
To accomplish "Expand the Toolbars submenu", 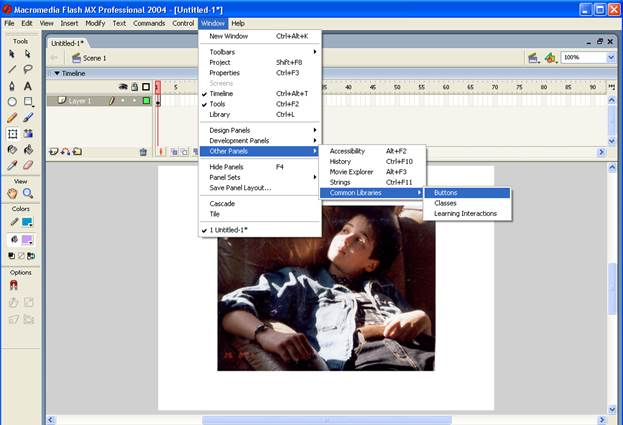I will pos(259,52).
